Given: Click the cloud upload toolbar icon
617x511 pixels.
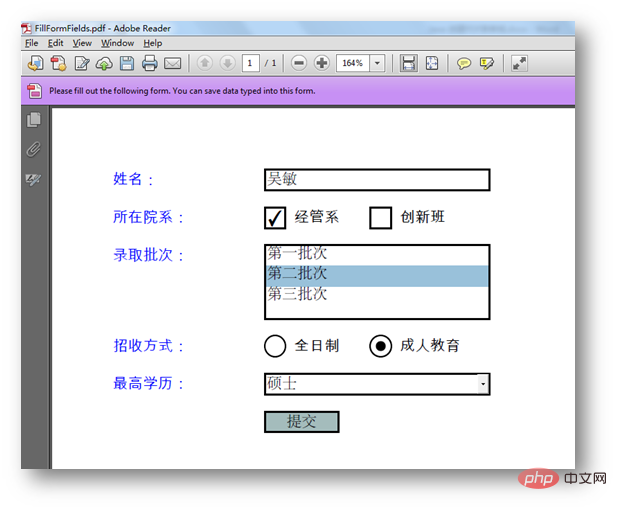Looking at the screenshot, I should 104,63.
